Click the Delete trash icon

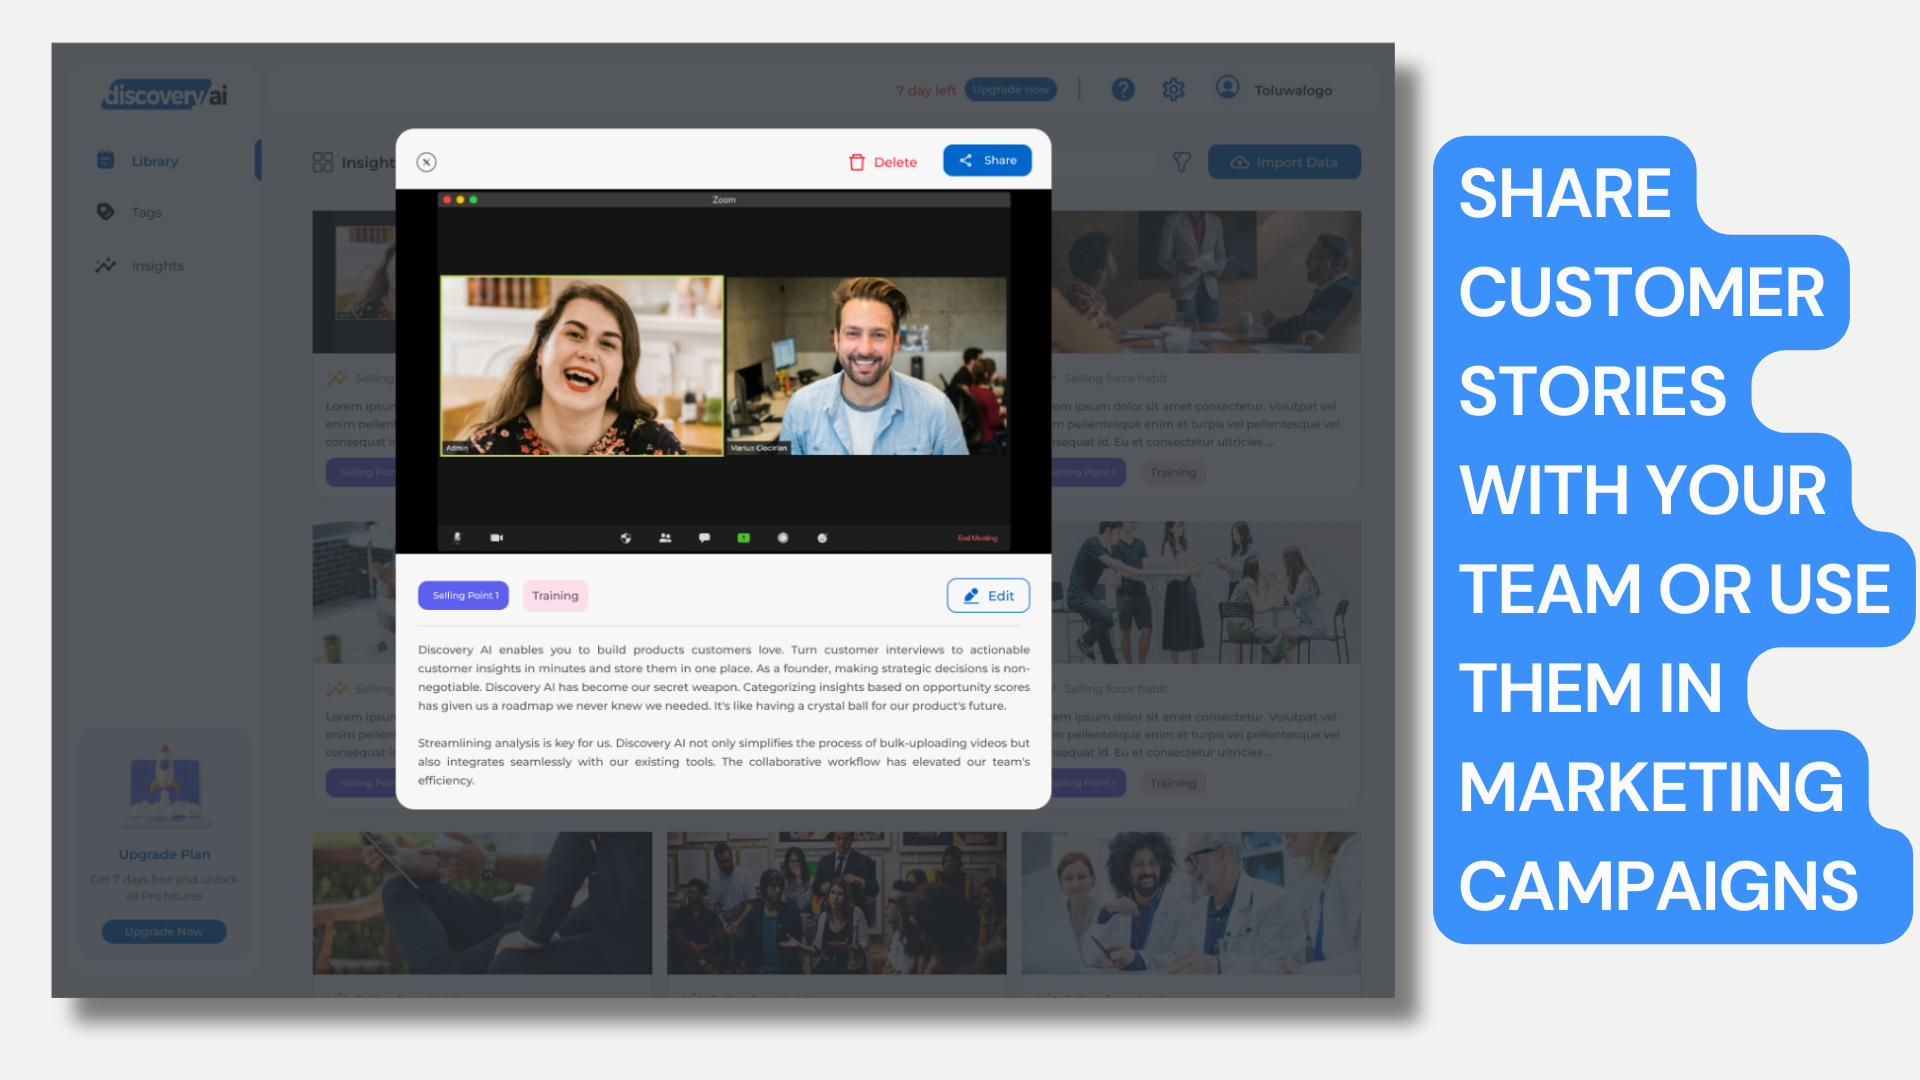click(x=857, y=162)
